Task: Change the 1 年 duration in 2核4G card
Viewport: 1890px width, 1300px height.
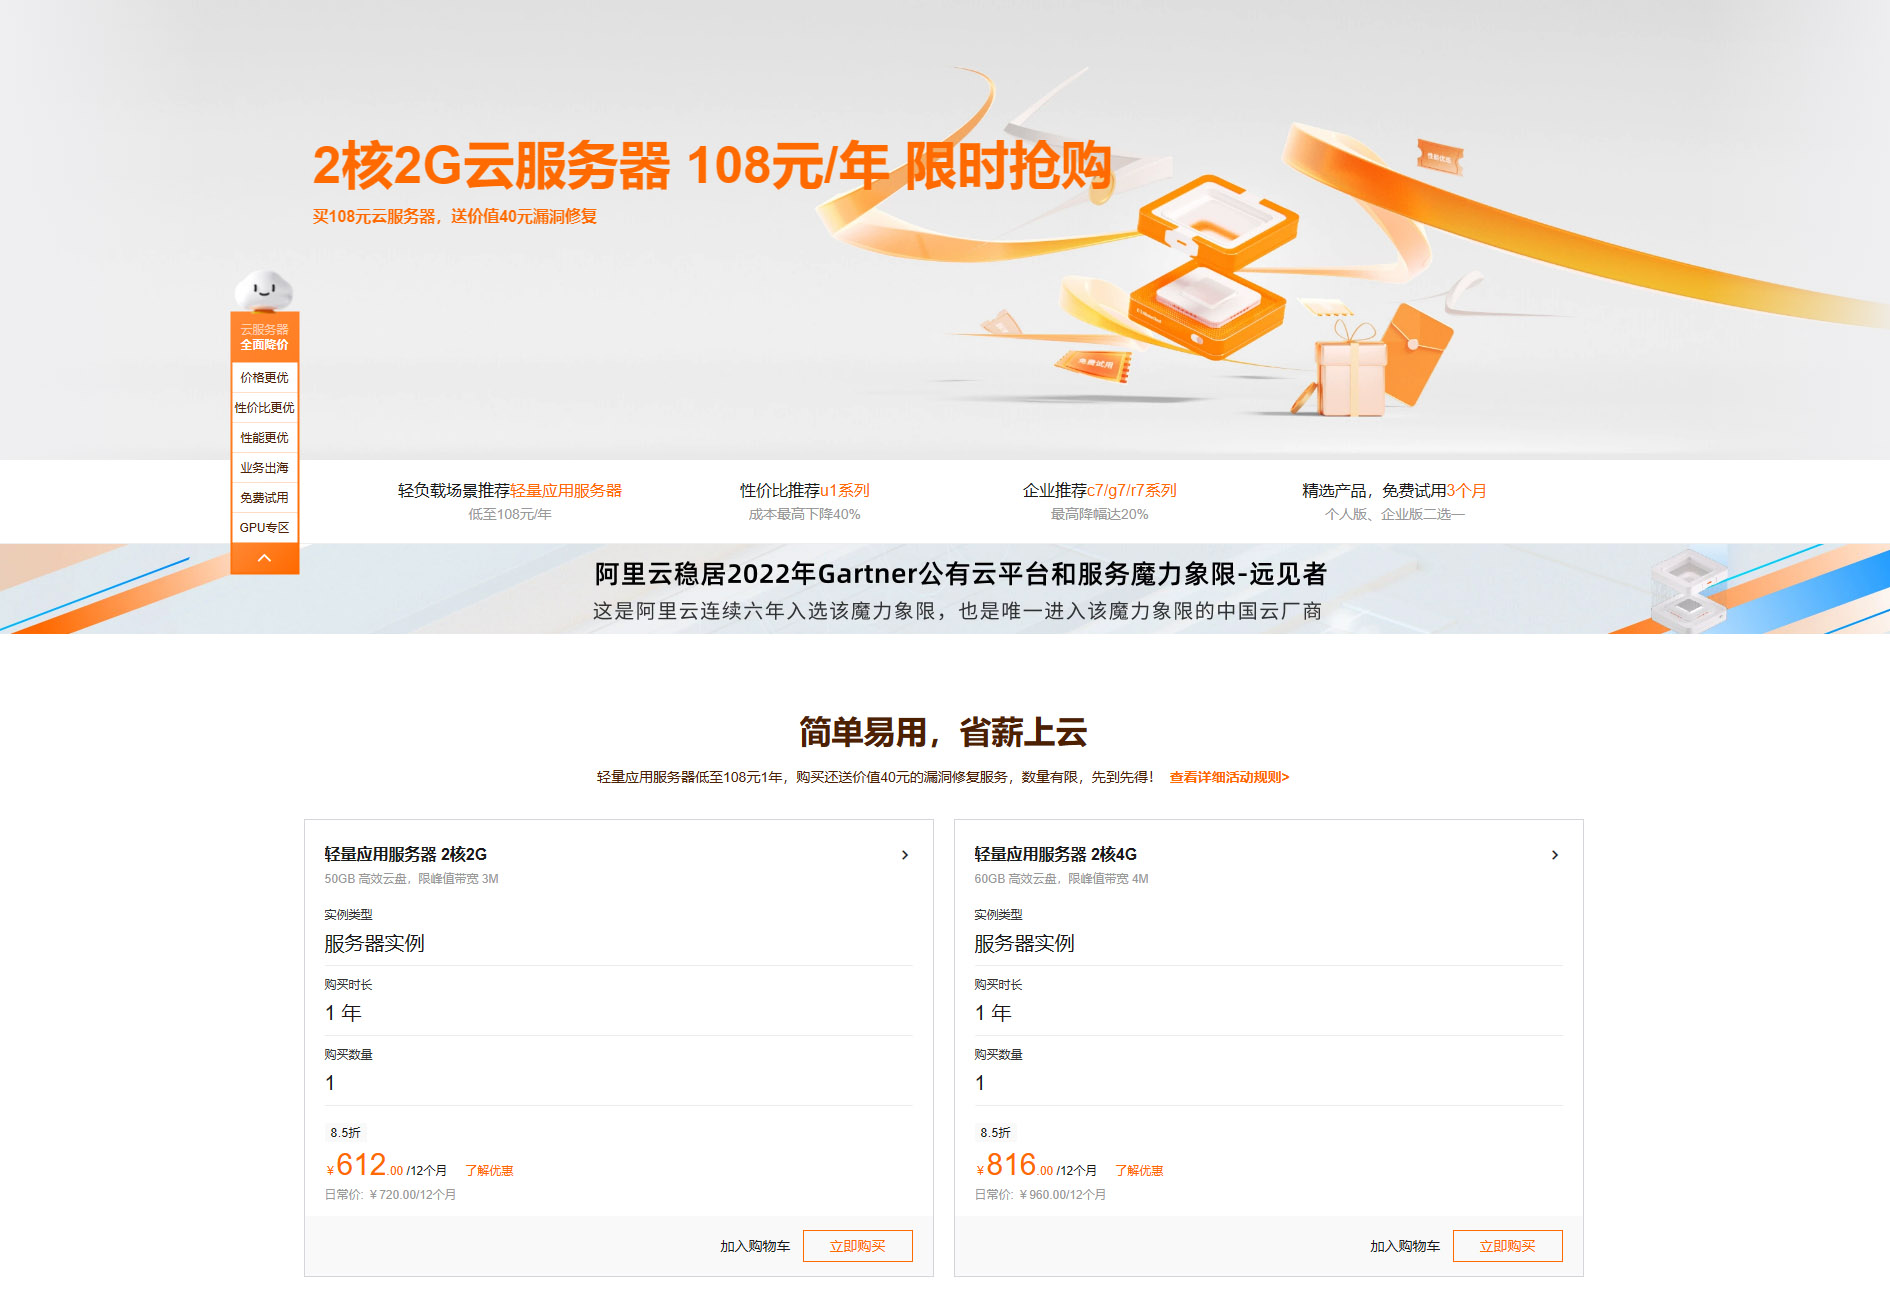Action: [x=1268, y=1013]
